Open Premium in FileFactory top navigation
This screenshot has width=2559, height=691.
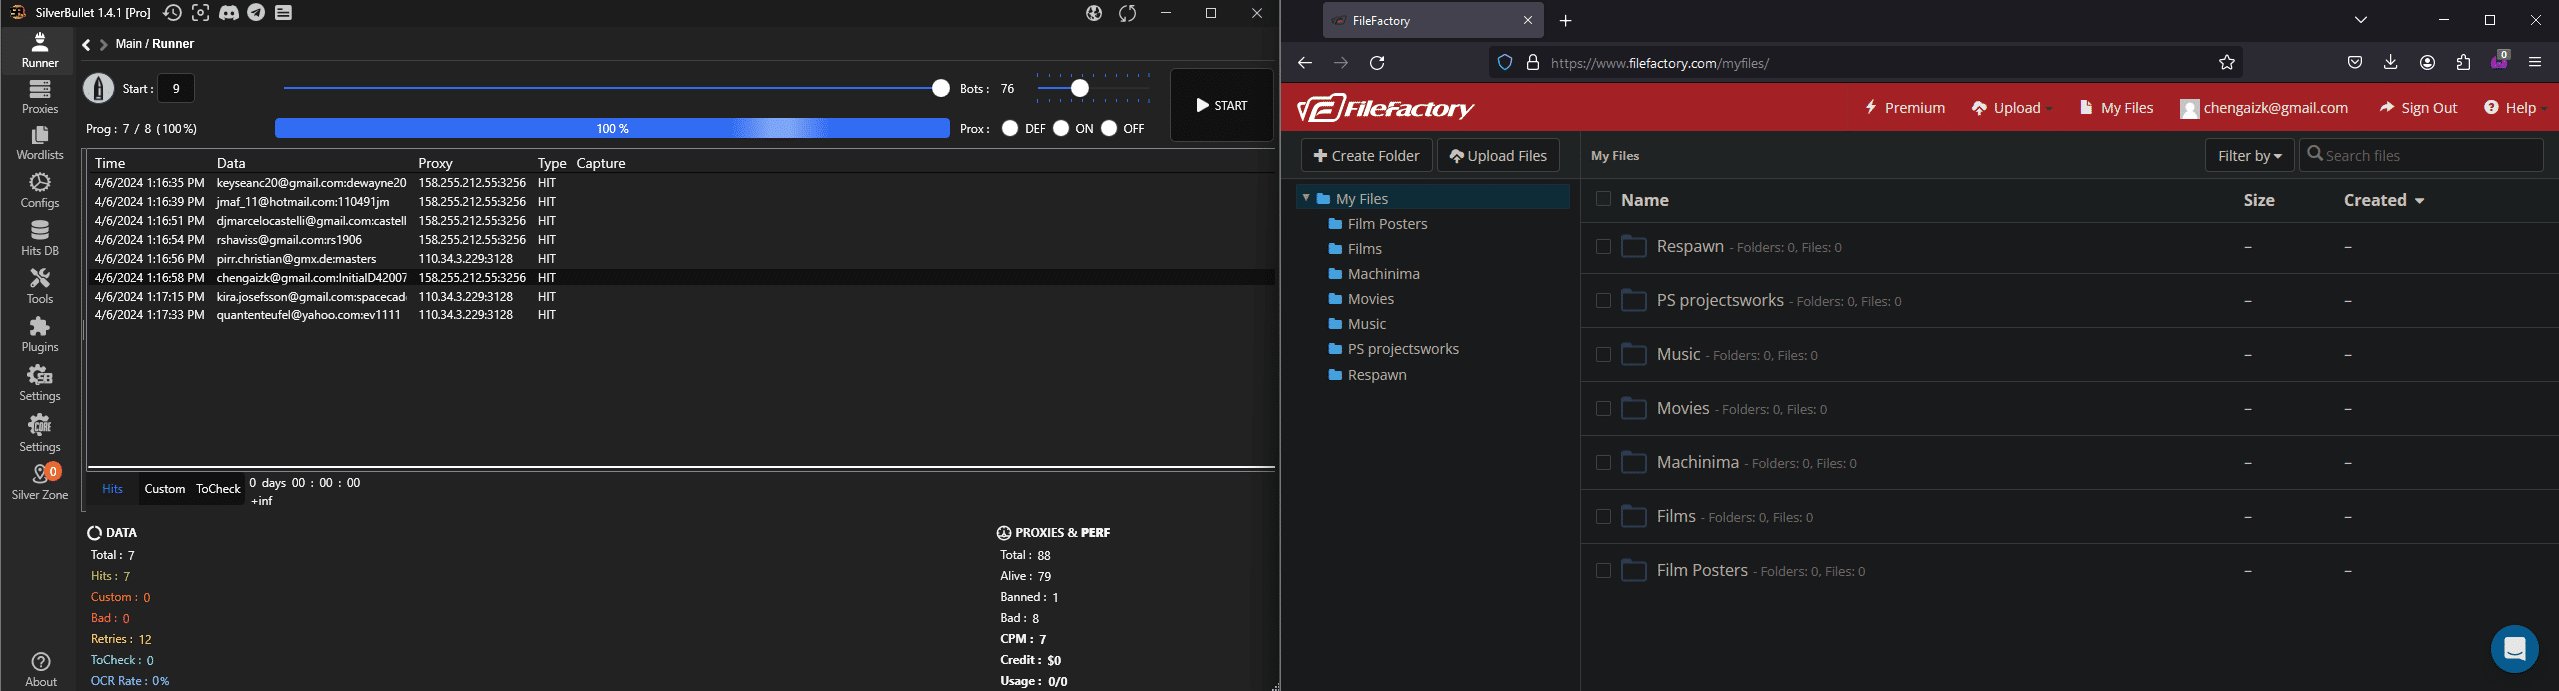tap(1905, 108)
